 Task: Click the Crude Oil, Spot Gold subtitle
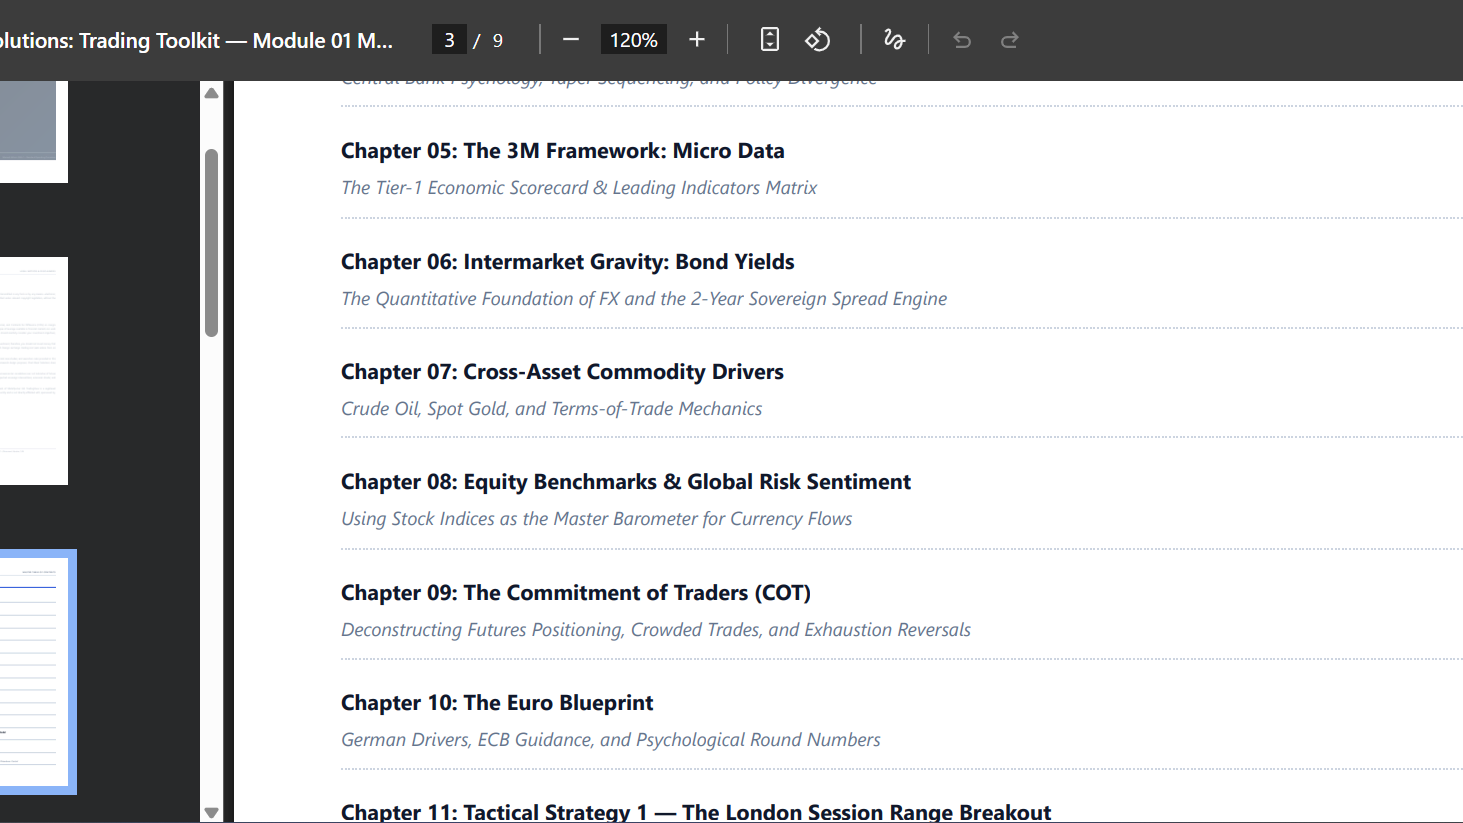coord(552,409)
